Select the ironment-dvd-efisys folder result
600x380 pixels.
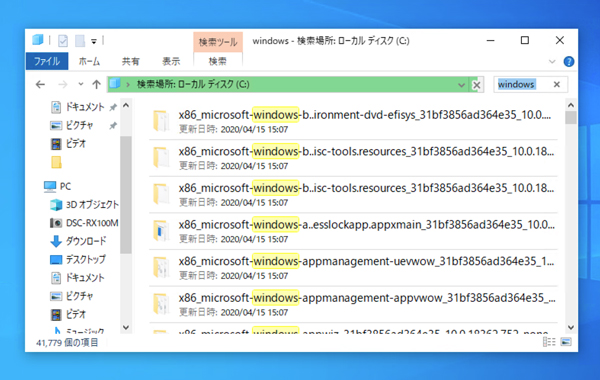point(353,121)
